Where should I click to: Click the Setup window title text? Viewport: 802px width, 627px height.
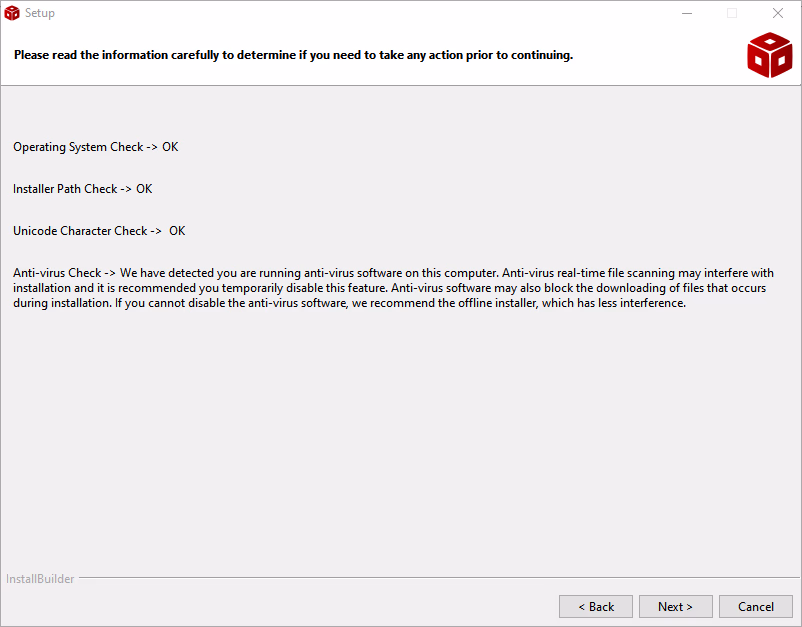pos(40,13)
